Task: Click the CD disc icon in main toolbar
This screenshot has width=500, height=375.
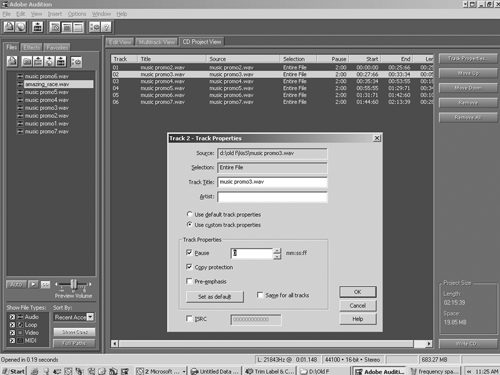Action: point(20,27)
